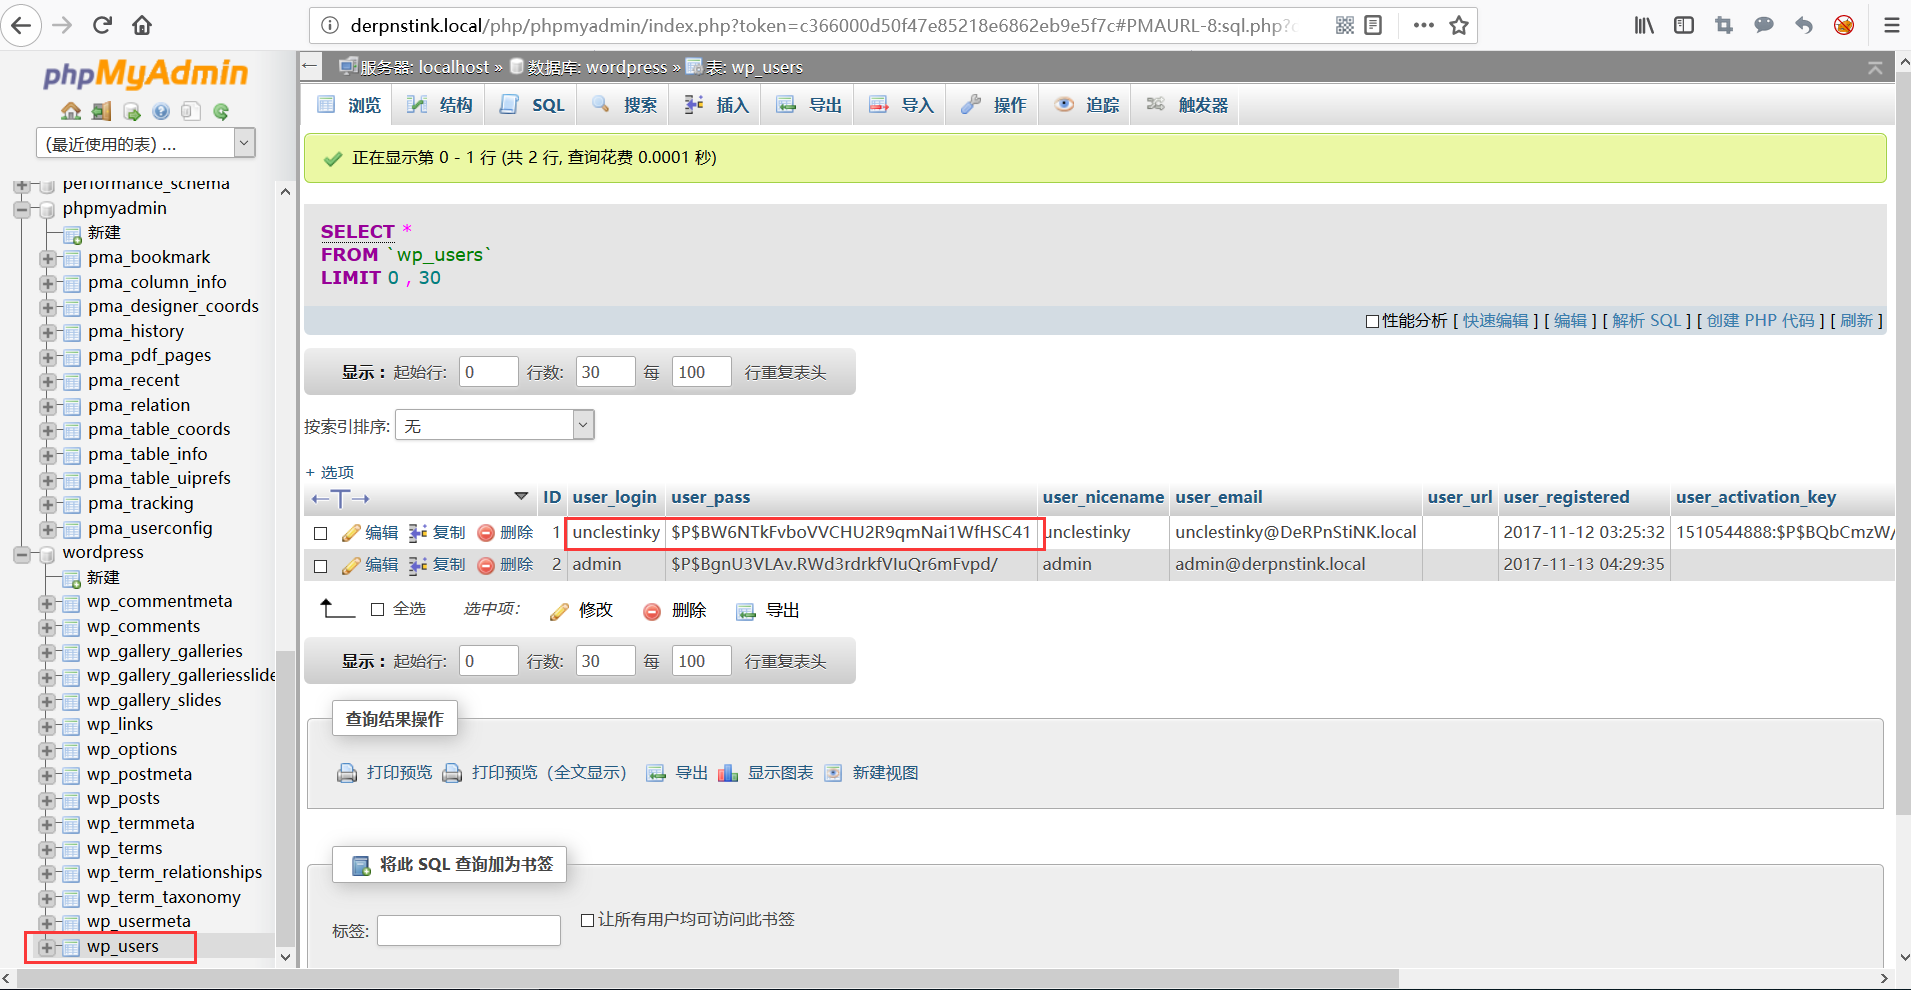Image resolution: width=1911 pixels, height=990 pixels.
Task: Click the print preview printer icon
Action: point(347,773)
